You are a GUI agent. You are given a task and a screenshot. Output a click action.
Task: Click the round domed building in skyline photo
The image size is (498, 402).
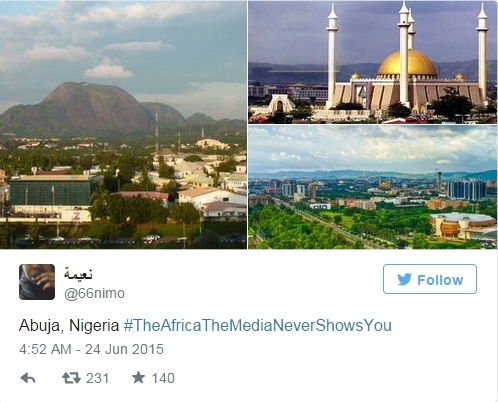point(462,226)
